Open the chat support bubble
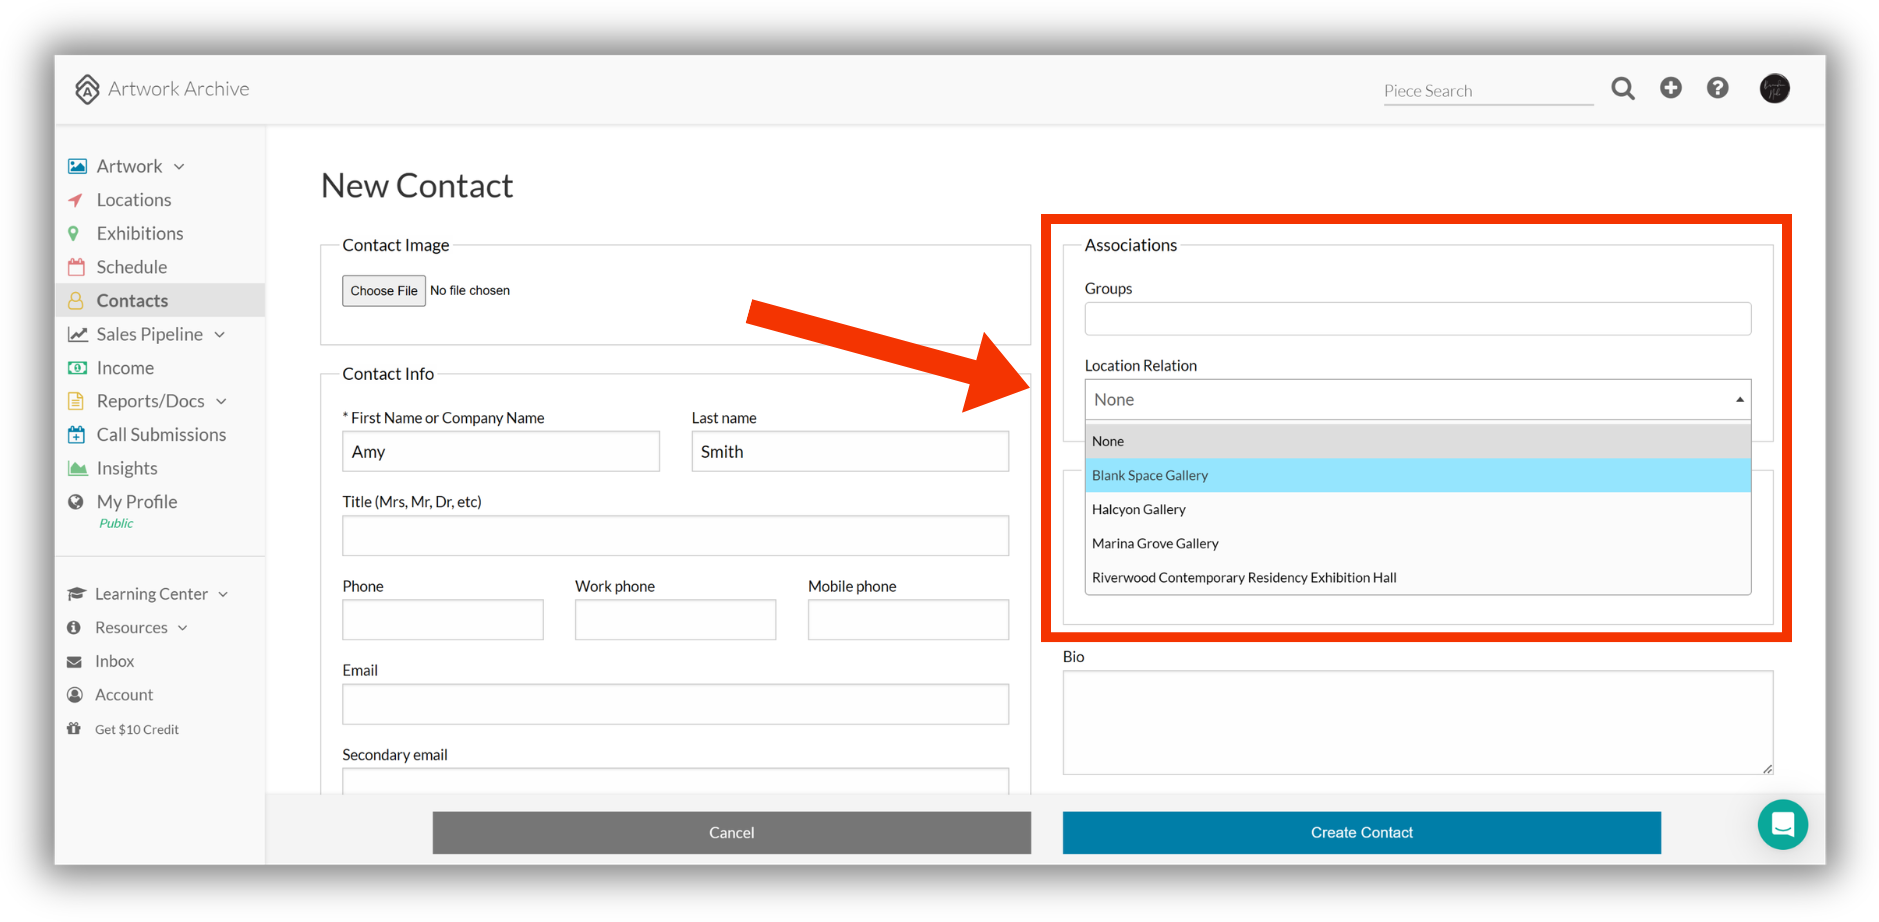1879x922 pixels. point(1782,824)
